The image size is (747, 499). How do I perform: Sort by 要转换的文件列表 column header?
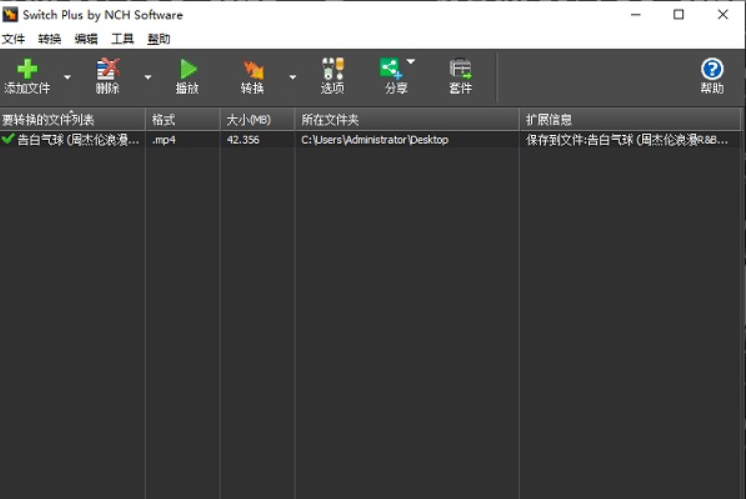tap(72, 120)
